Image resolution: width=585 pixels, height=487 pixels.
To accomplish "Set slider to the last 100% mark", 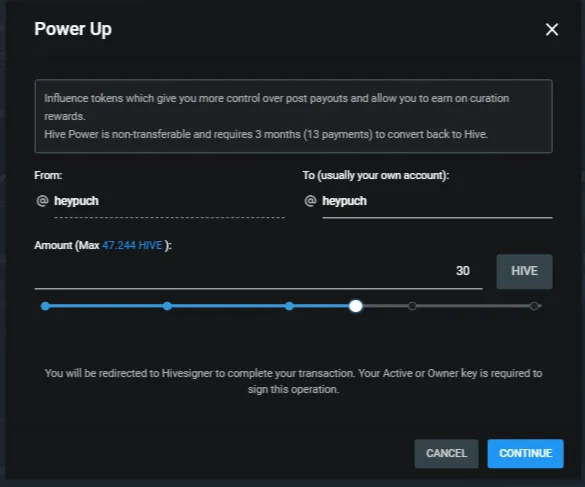I will pos(534,306).
